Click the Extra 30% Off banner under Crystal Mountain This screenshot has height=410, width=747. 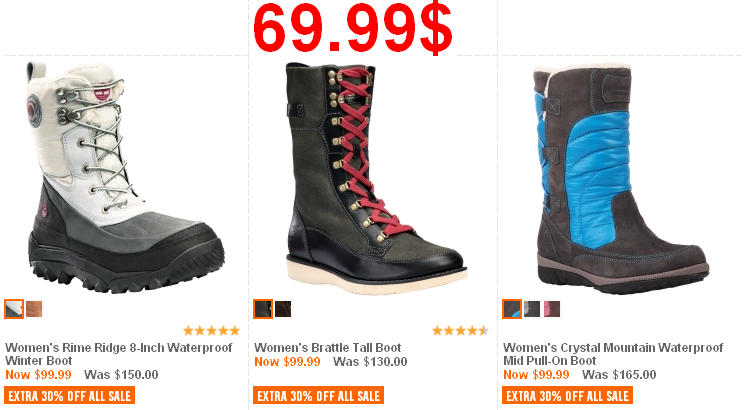567,396
